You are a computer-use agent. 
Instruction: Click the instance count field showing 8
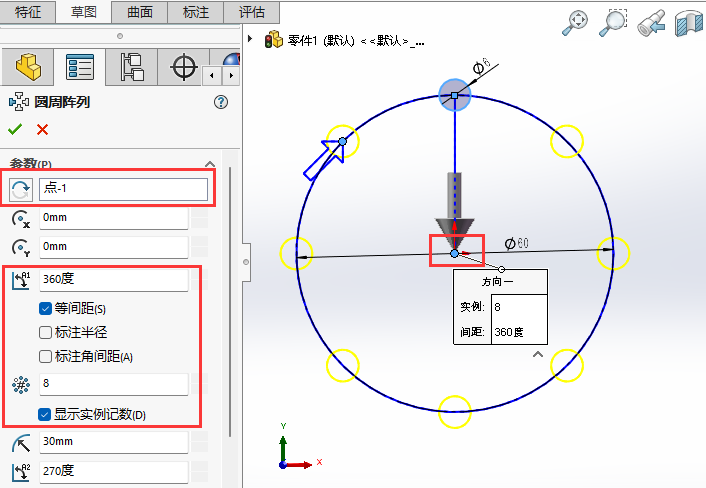(x=113, y=384)
